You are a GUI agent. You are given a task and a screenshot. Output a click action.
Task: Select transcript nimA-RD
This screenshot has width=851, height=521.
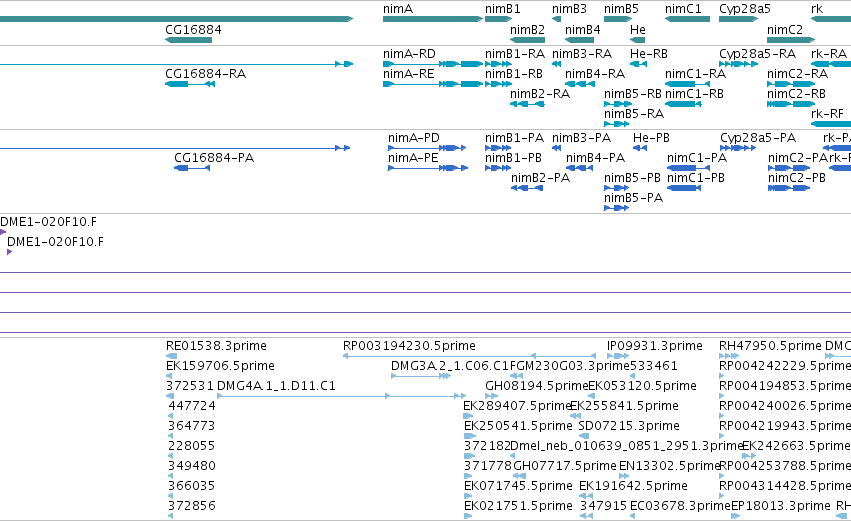click(433, 64)
